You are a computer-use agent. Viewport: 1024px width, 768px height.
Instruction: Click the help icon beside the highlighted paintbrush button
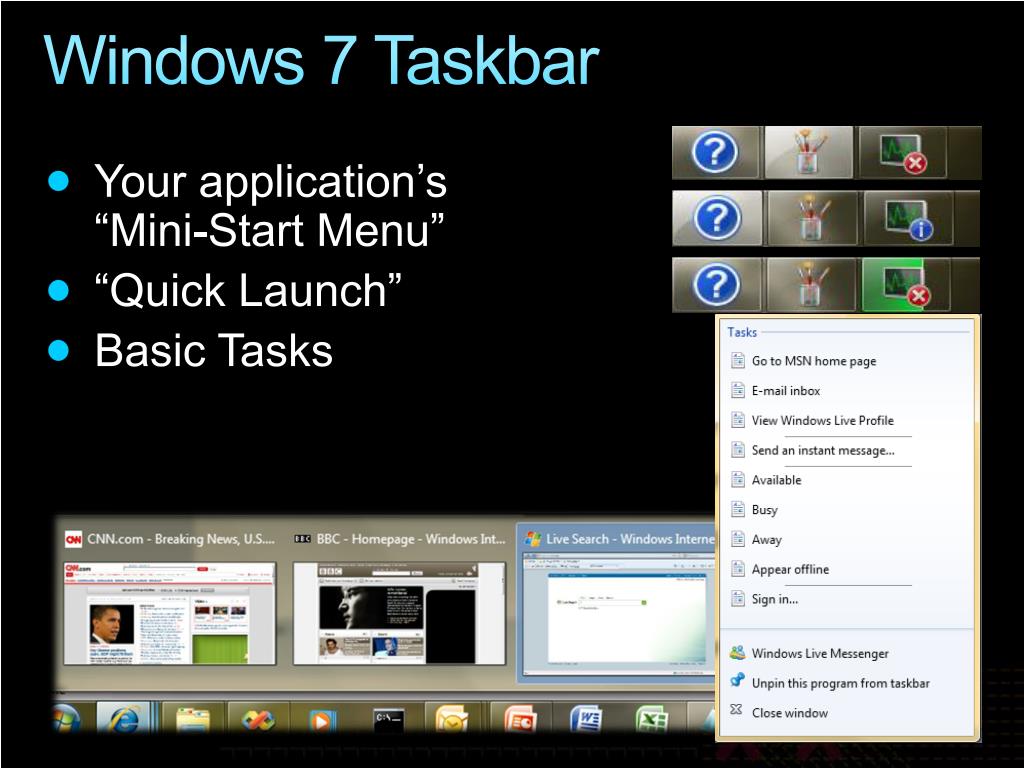(715, 152)
